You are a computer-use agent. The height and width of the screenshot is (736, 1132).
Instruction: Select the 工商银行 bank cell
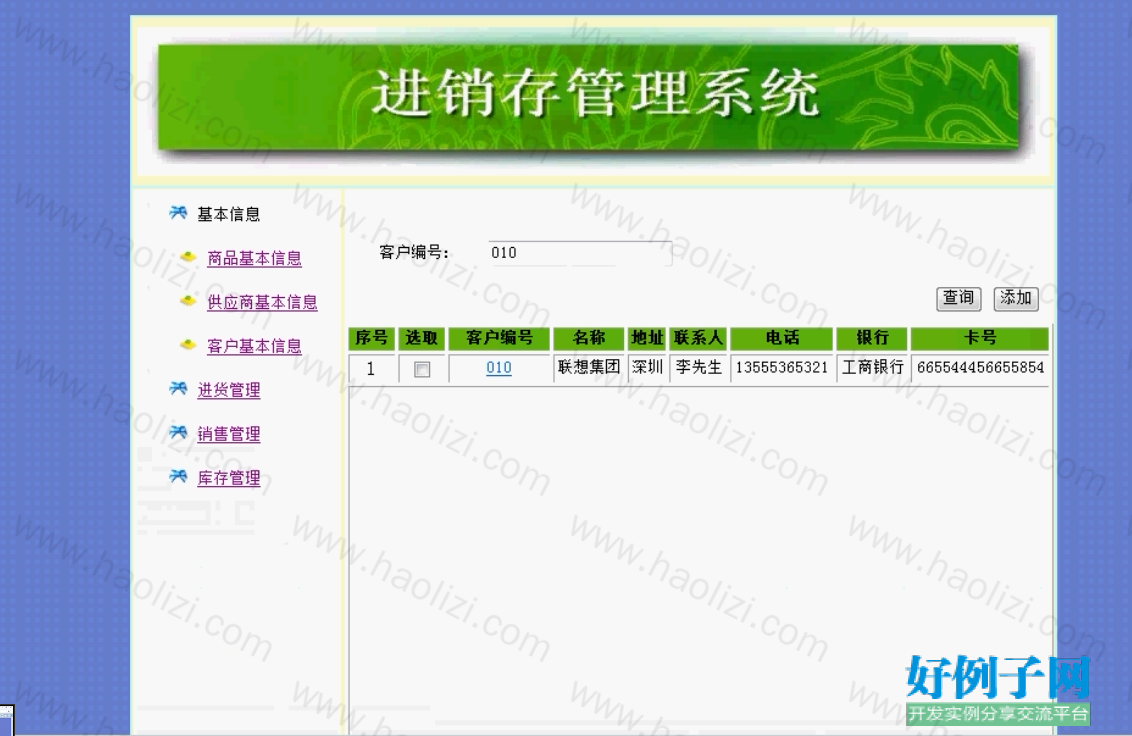(x=872, y=368)
